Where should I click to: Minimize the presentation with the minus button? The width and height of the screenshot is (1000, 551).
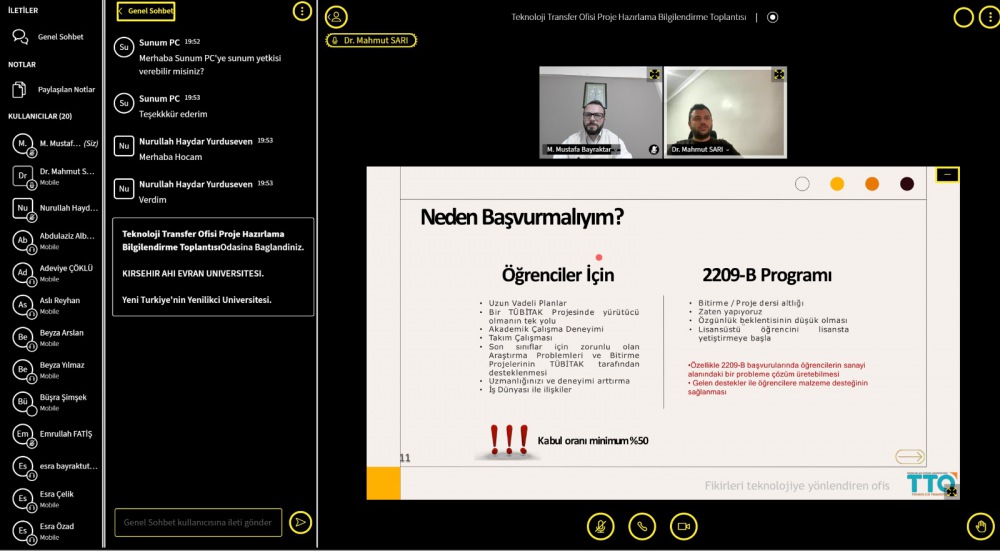pyautogui.click(x=948, y=175)
